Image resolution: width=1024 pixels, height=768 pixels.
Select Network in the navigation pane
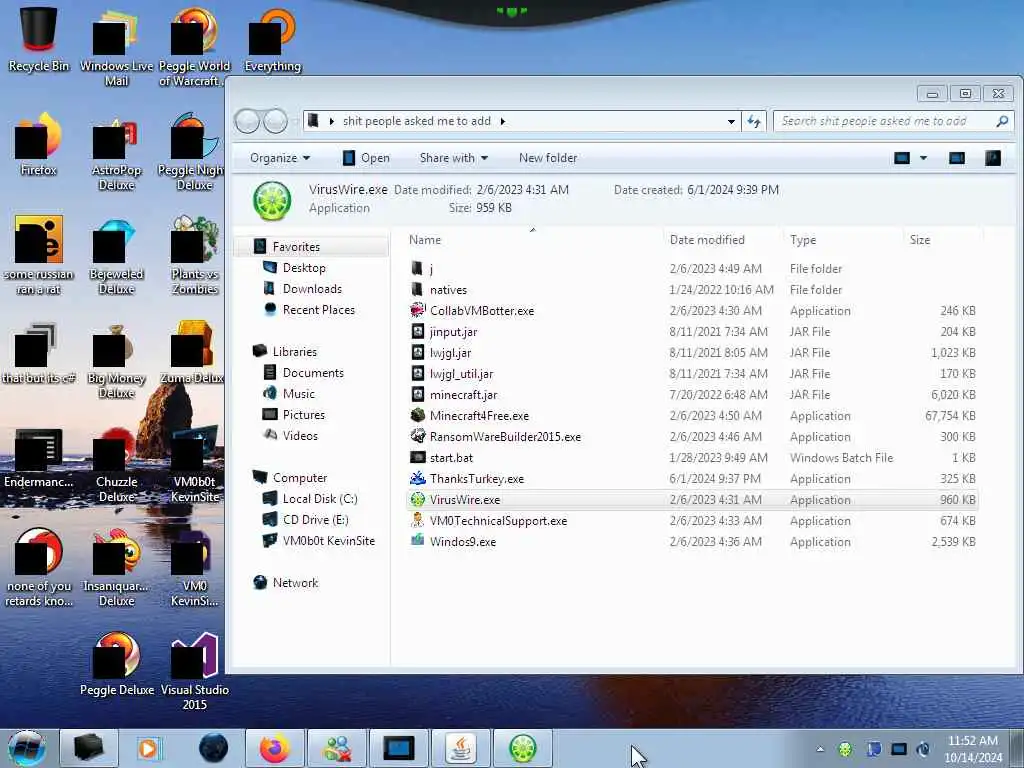click(295, 583)
